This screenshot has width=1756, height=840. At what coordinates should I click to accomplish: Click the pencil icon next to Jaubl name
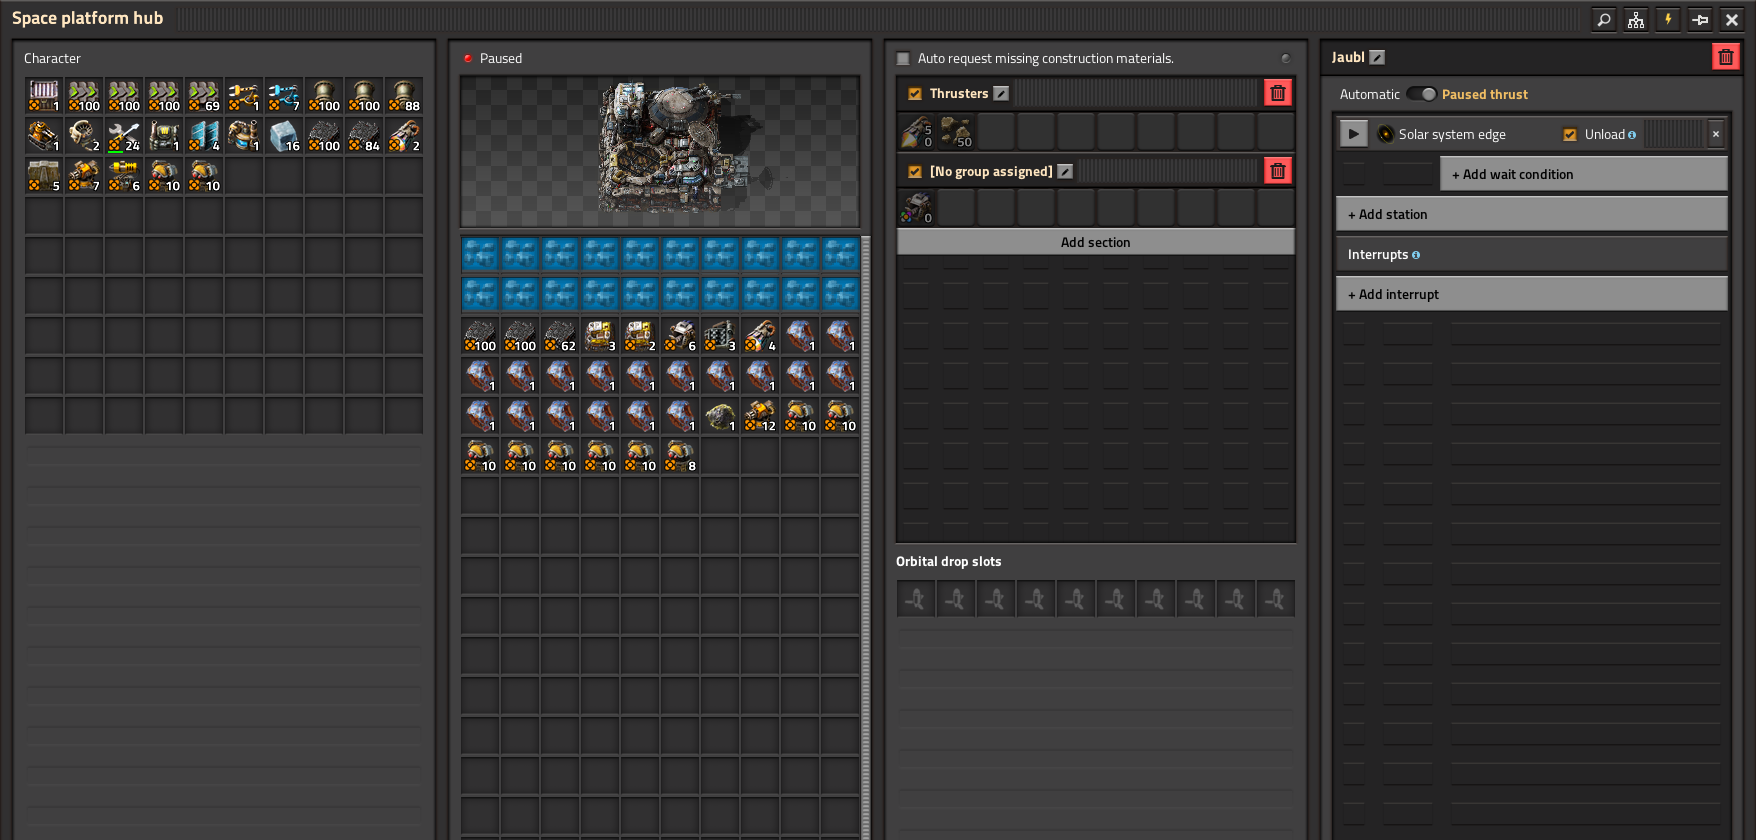(x=1377, y=58)
